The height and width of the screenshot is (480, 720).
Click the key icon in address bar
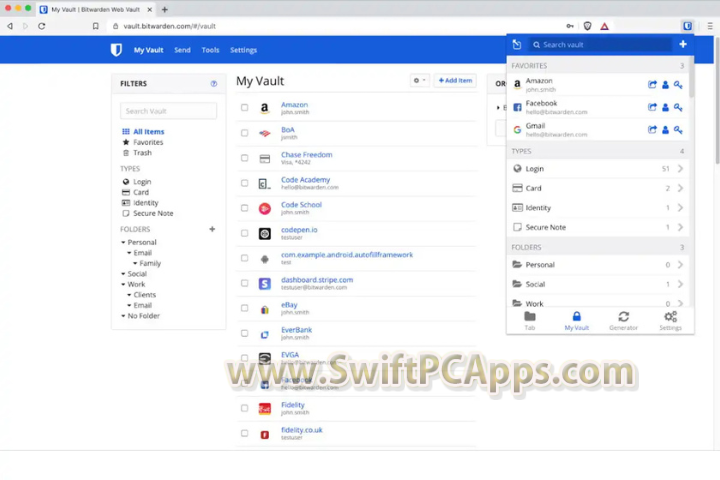point(570,26)
